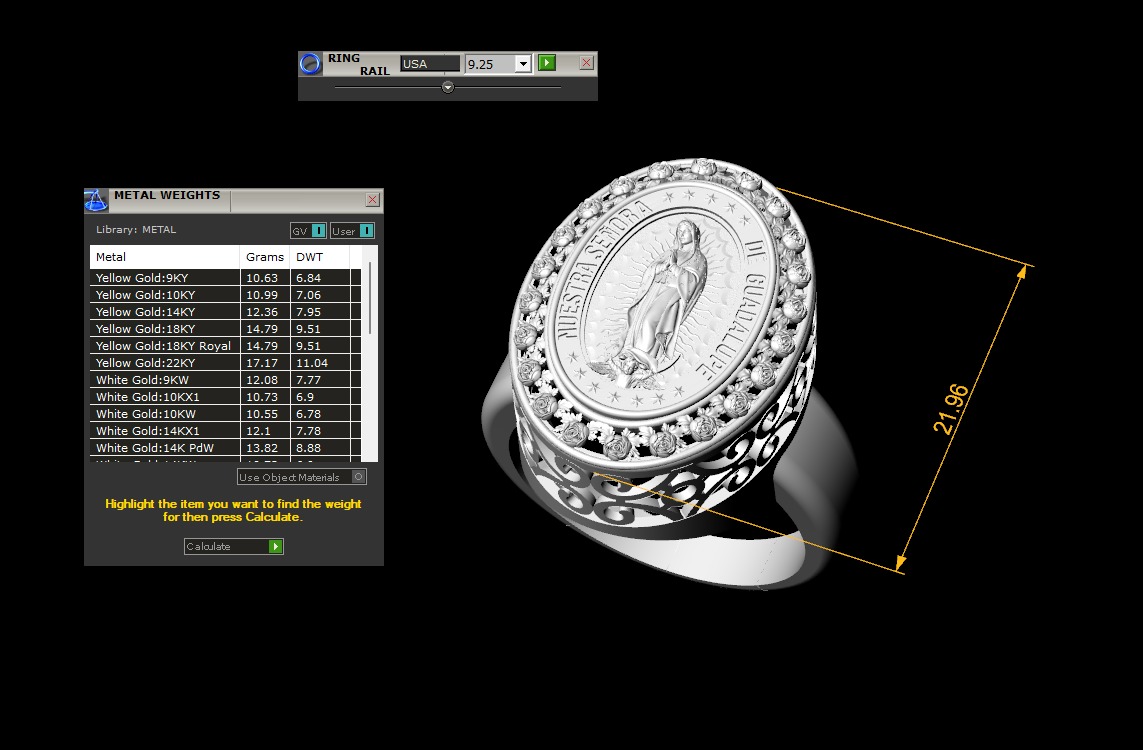Select the Yellow Gold:18KY row
Viewport: 1143px width, 750px height.
(225, 329)
